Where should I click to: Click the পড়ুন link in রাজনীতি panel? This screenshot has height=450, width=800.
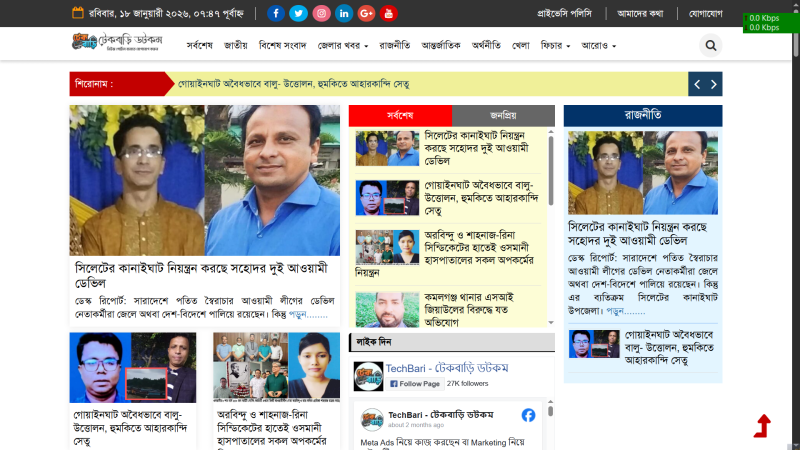626,311
